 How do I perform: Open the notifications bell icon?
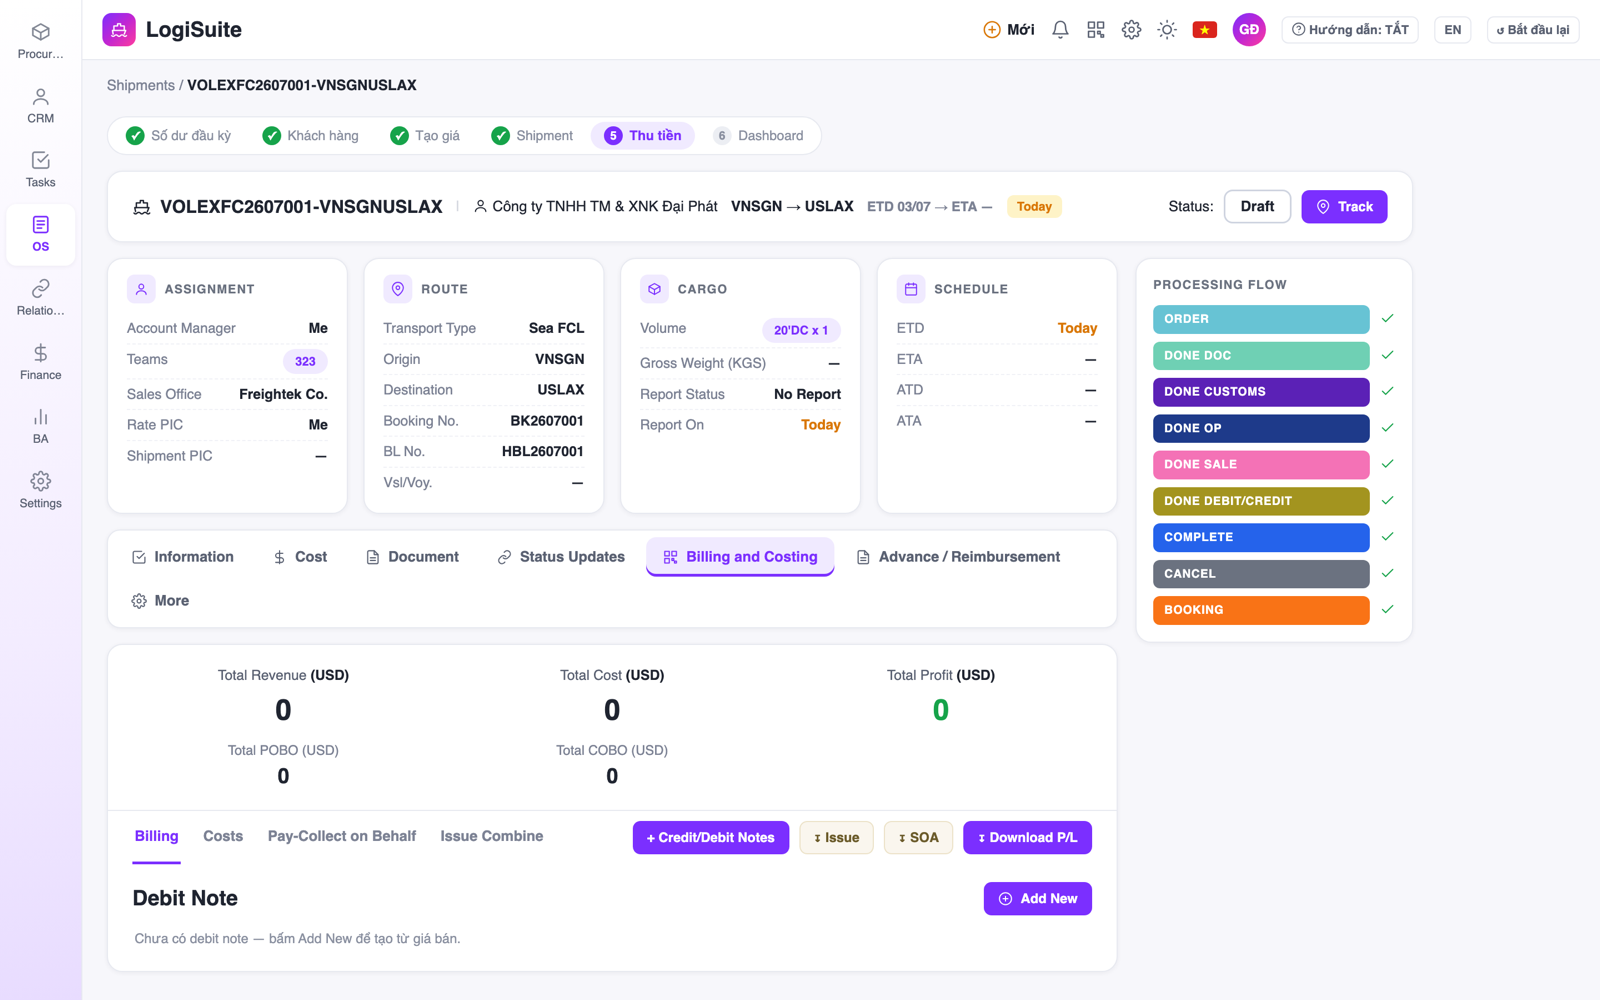tap(1060, 30)
